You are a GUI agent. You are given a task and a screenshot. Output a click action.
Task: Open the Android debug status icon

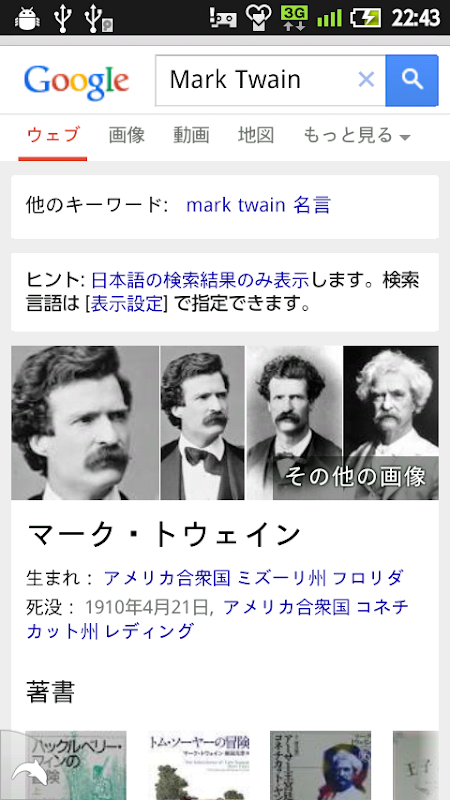coord(27,17)
